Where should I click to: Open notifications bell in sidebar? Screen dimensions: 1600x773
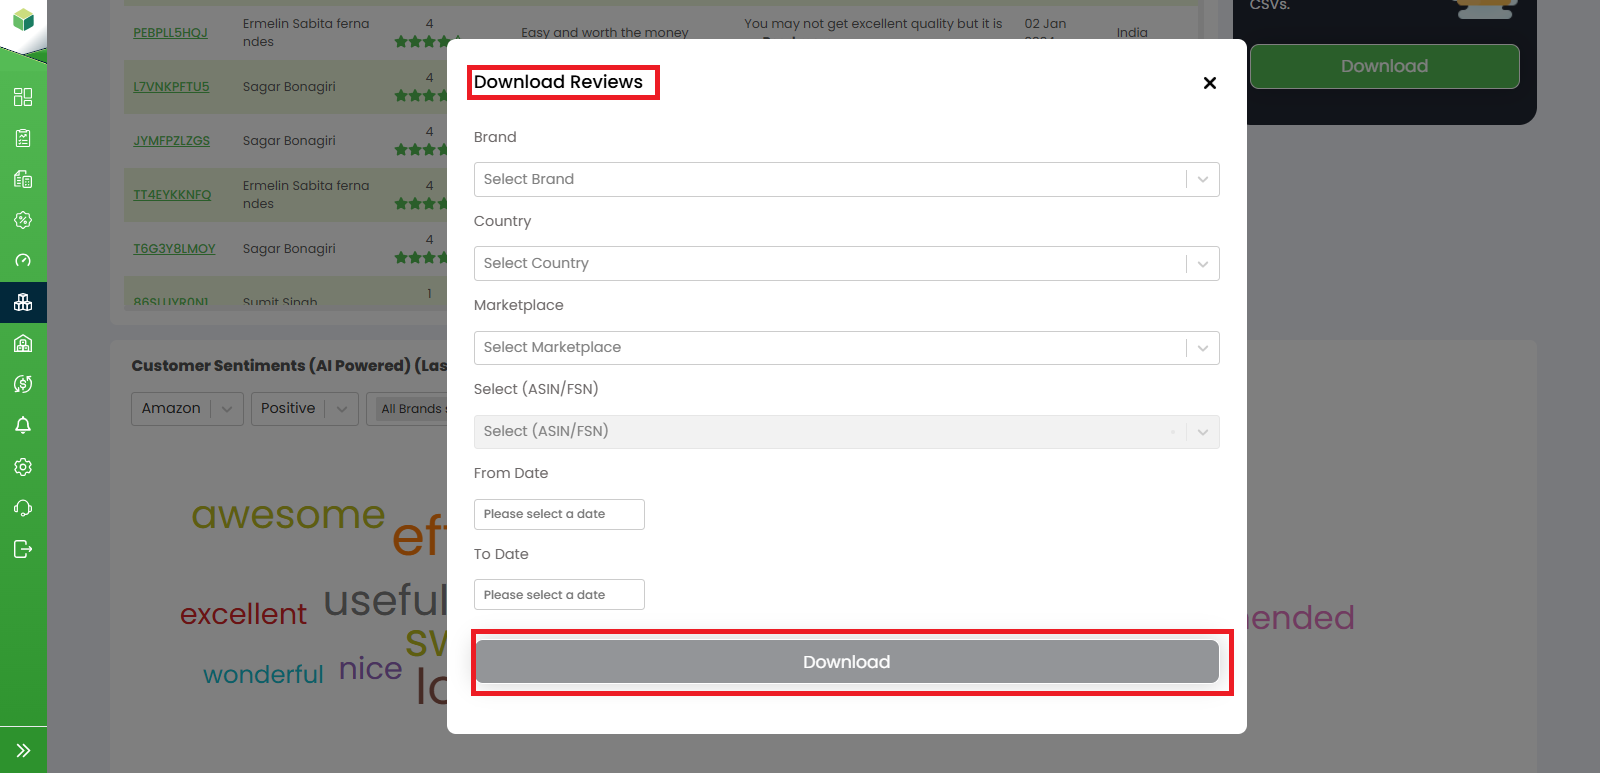click(x=23, y=425)
